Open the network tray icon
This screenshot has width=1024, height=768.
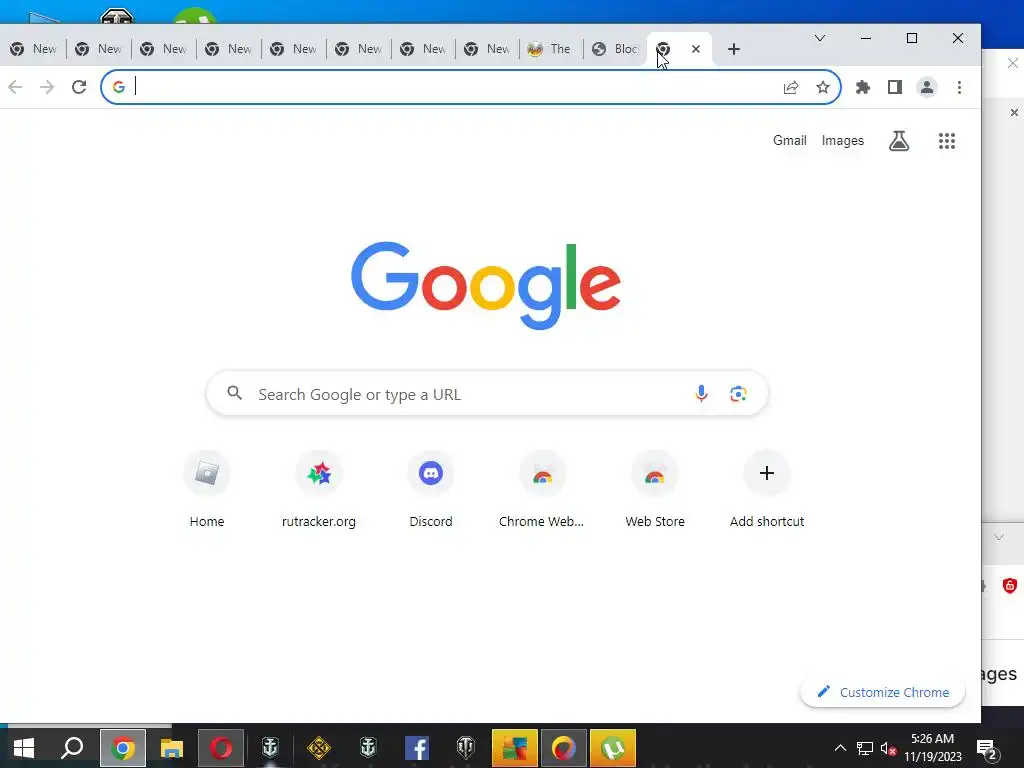click(x=865, y=748)
